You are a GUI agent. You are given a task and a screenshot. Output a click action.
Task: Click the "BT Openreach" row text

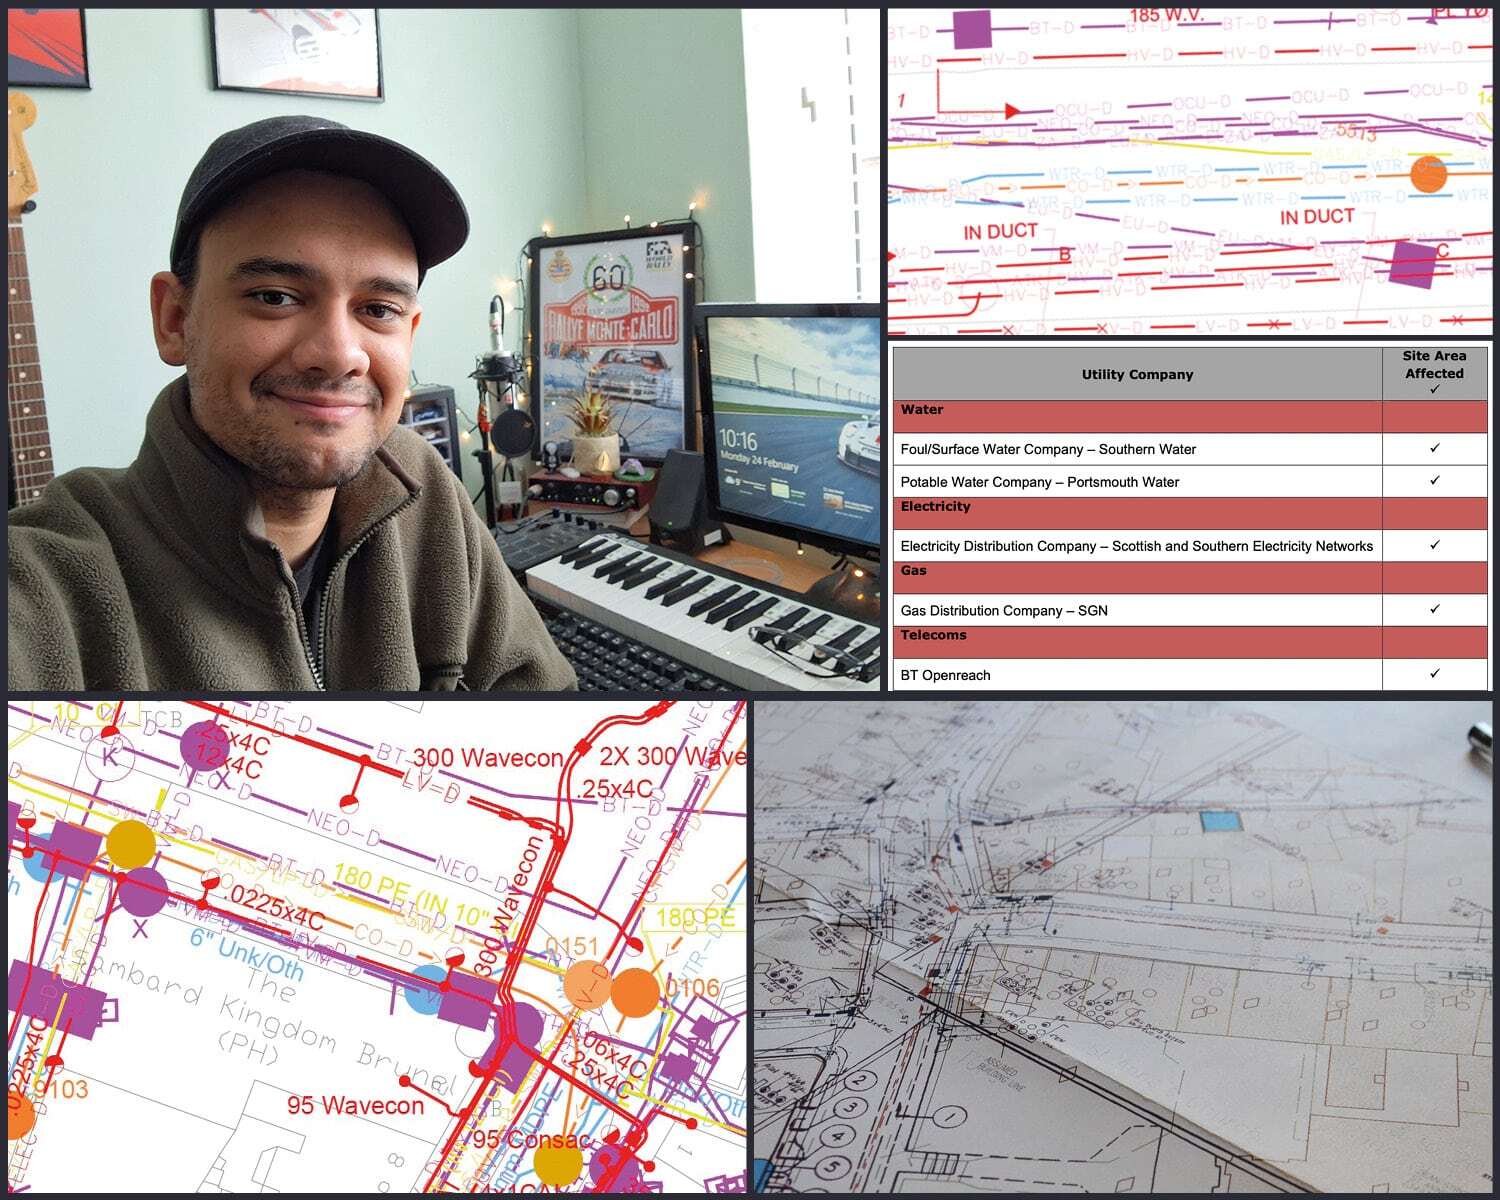[x=945, y=675]
